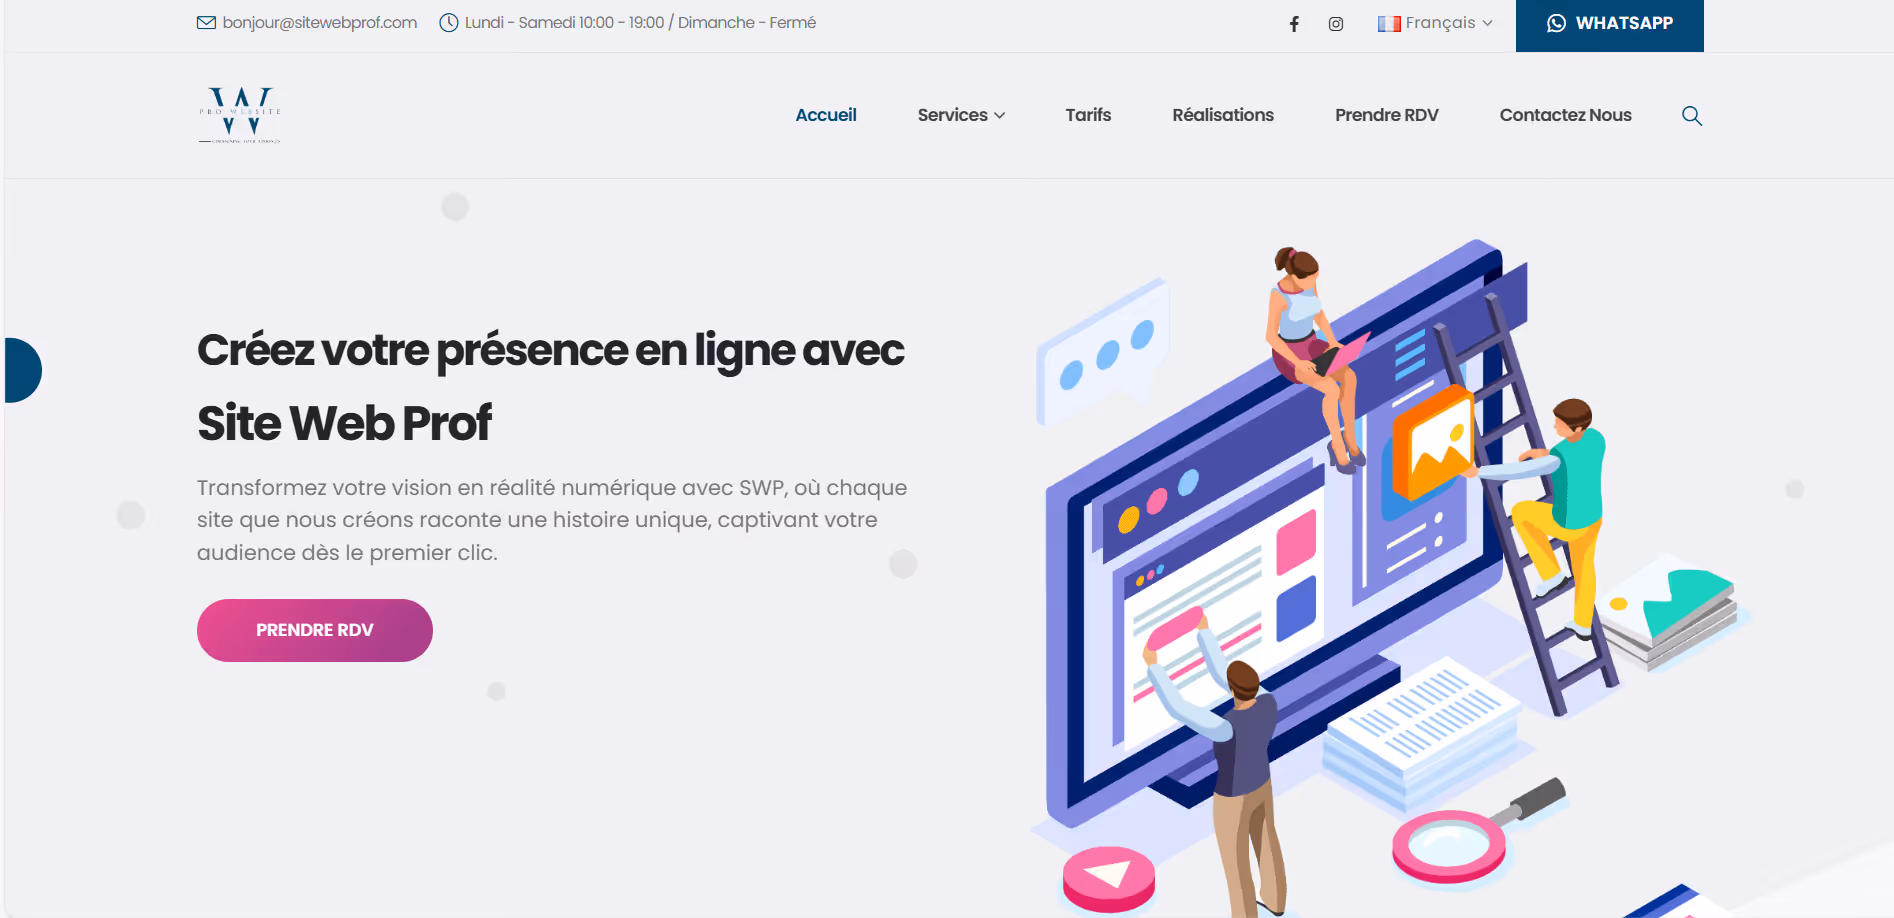Expand the Services menu chevron
This screenshot has width=1894, height=918.
pos(1000,116)
